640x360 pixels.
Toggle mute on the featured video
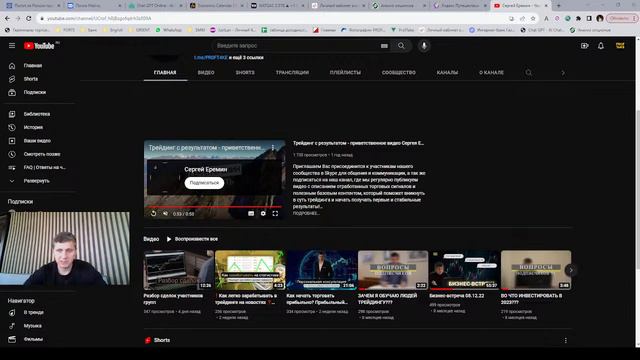165,213
